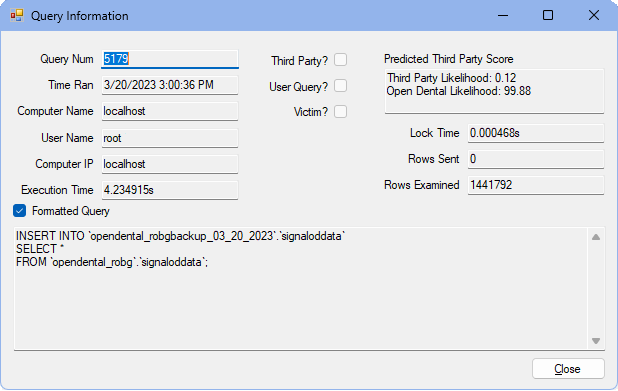Select the Query Num field
Screen dimensions: 618x391
coord(170,59)
